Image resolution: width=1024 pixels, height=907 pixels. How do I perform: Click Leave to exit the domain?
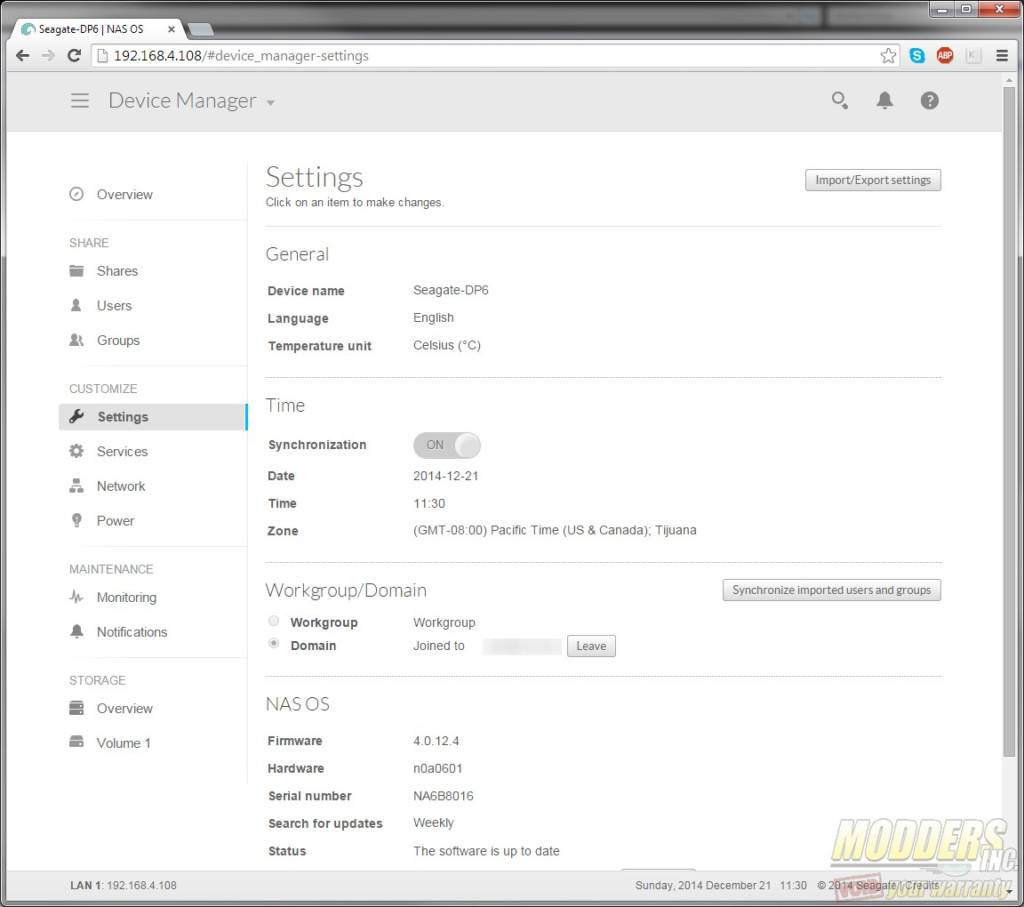pyautogui.click(x=591, y=645)
